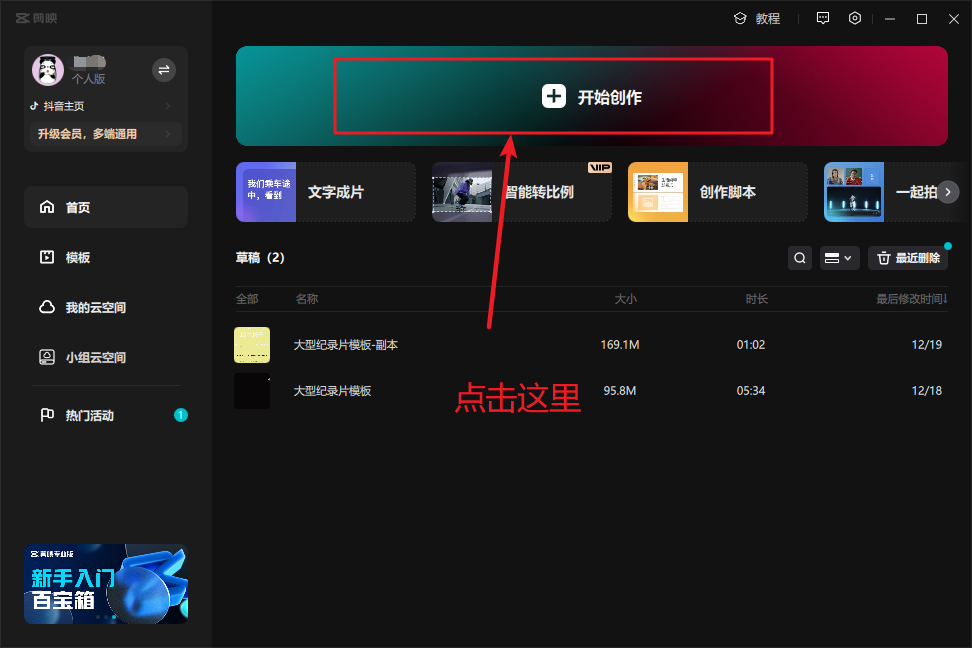The height and width of the screenshot is (648, 972).
Task: Open settings hexagon icon in title bar
Action: [855, 18]
